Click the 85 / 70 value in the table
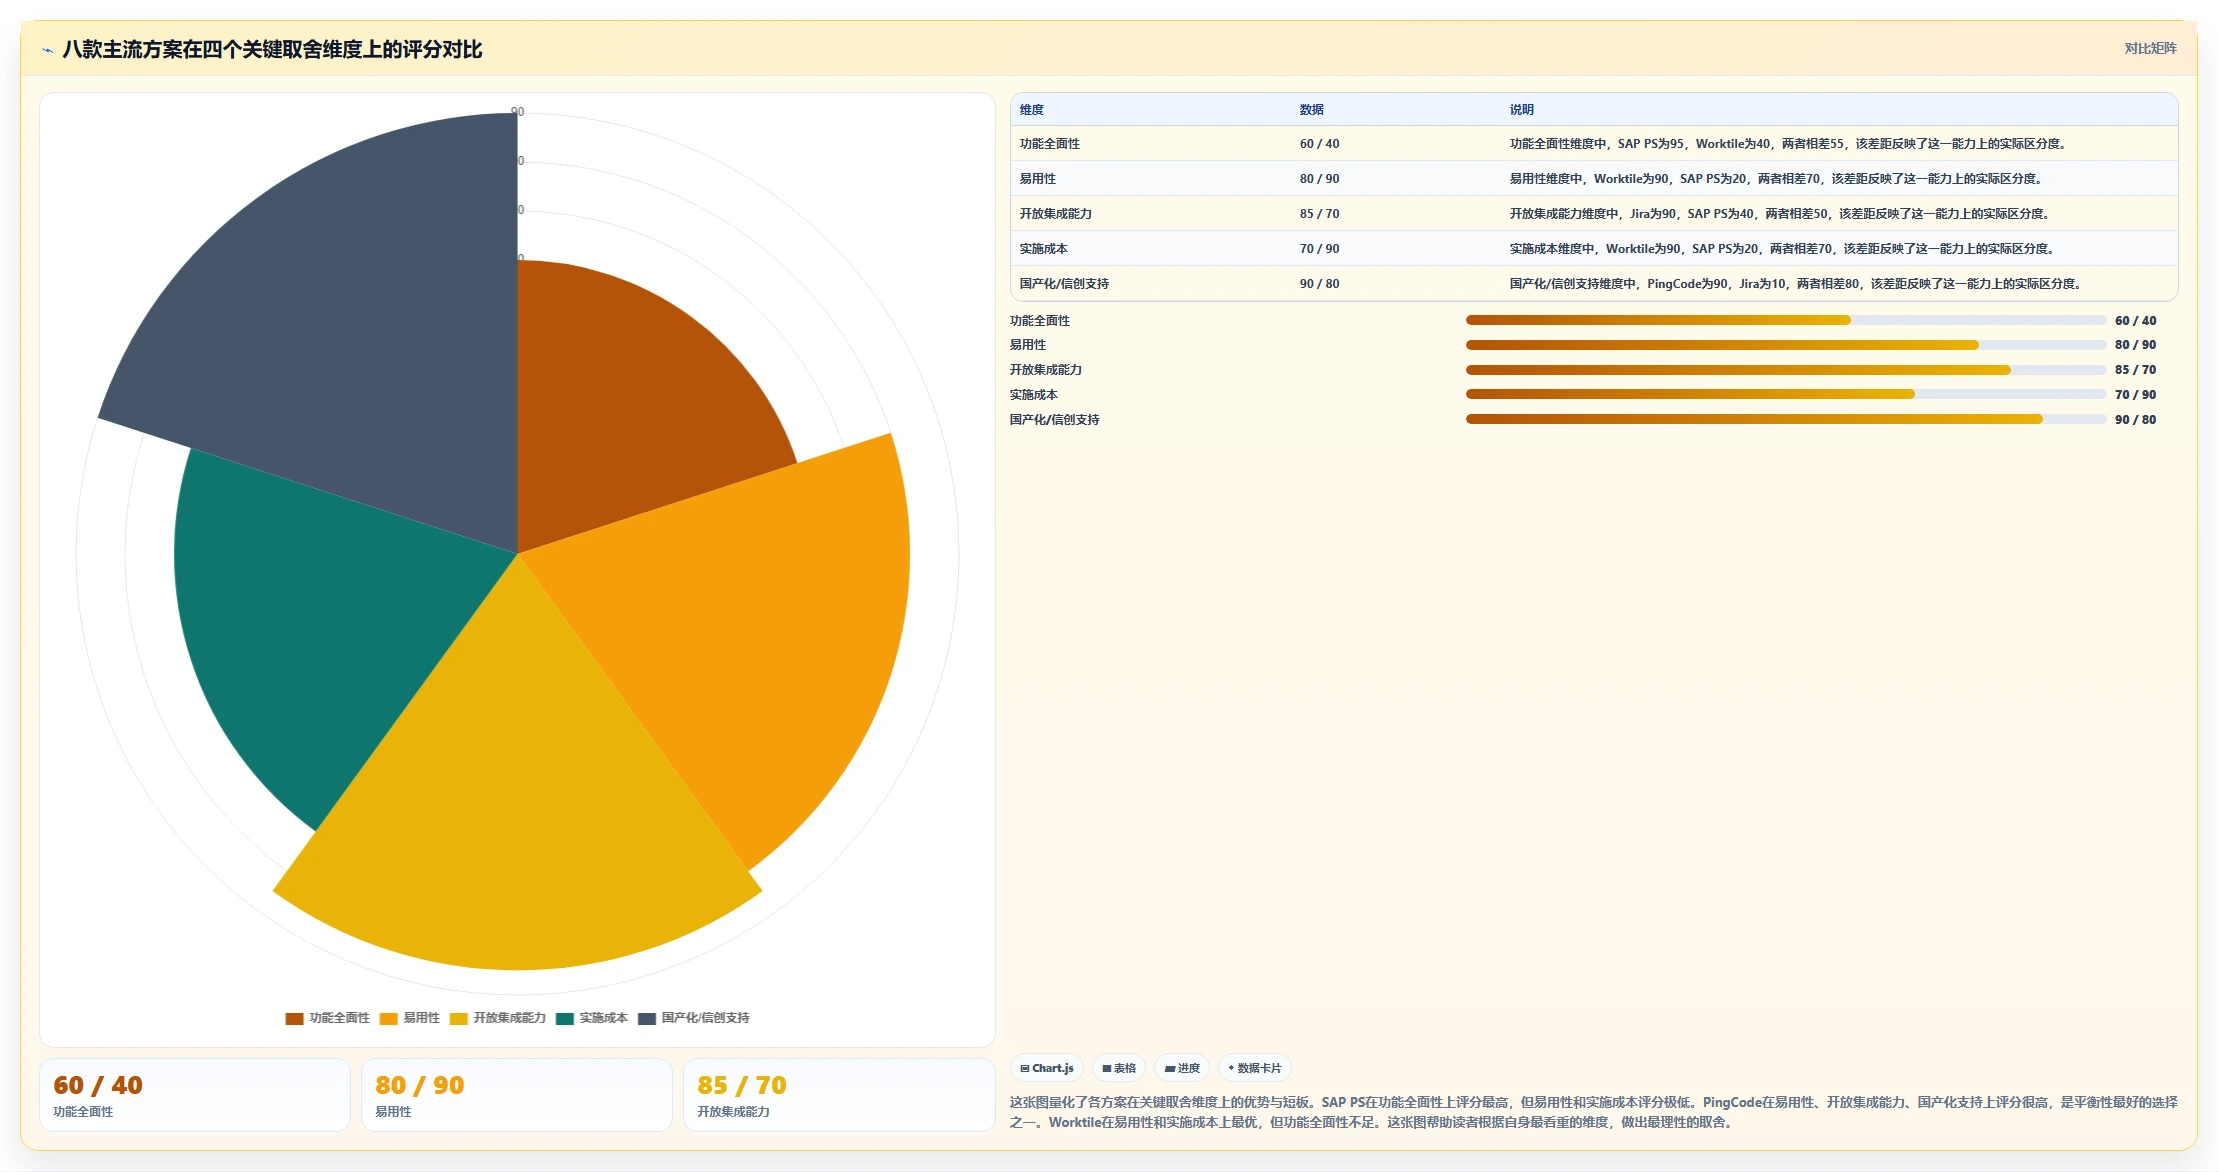 pos(1320,214)
